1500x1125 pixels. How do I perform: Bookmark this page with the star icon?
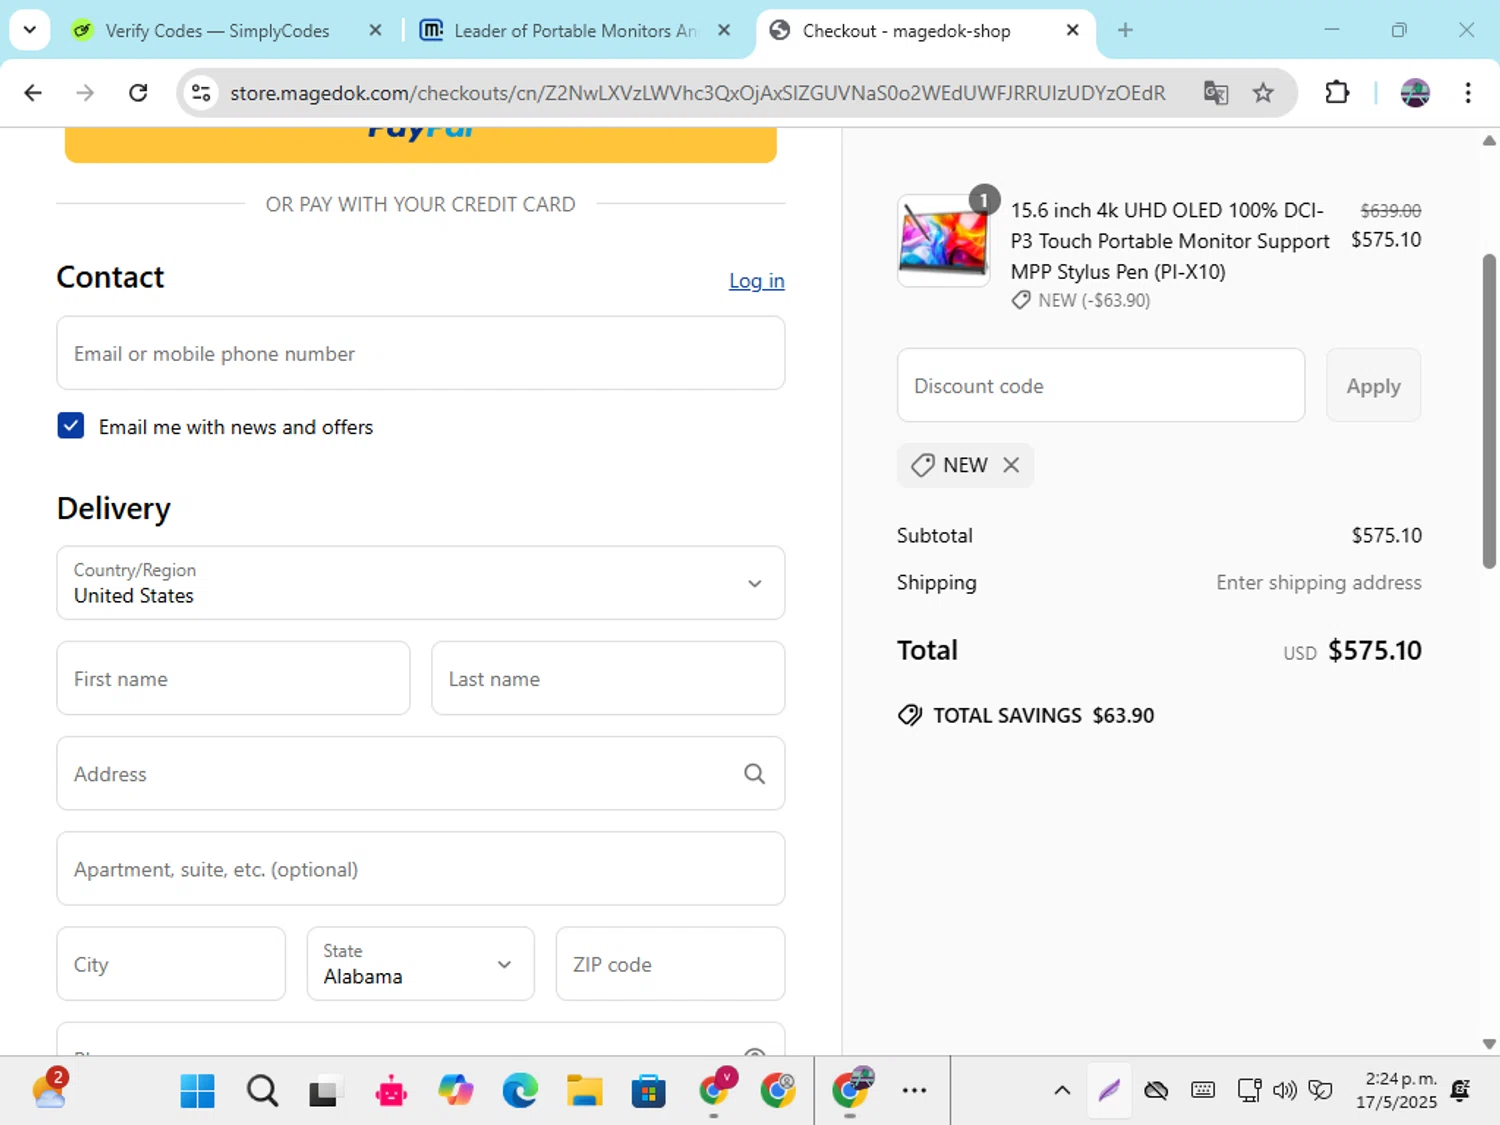[1263, 93]
